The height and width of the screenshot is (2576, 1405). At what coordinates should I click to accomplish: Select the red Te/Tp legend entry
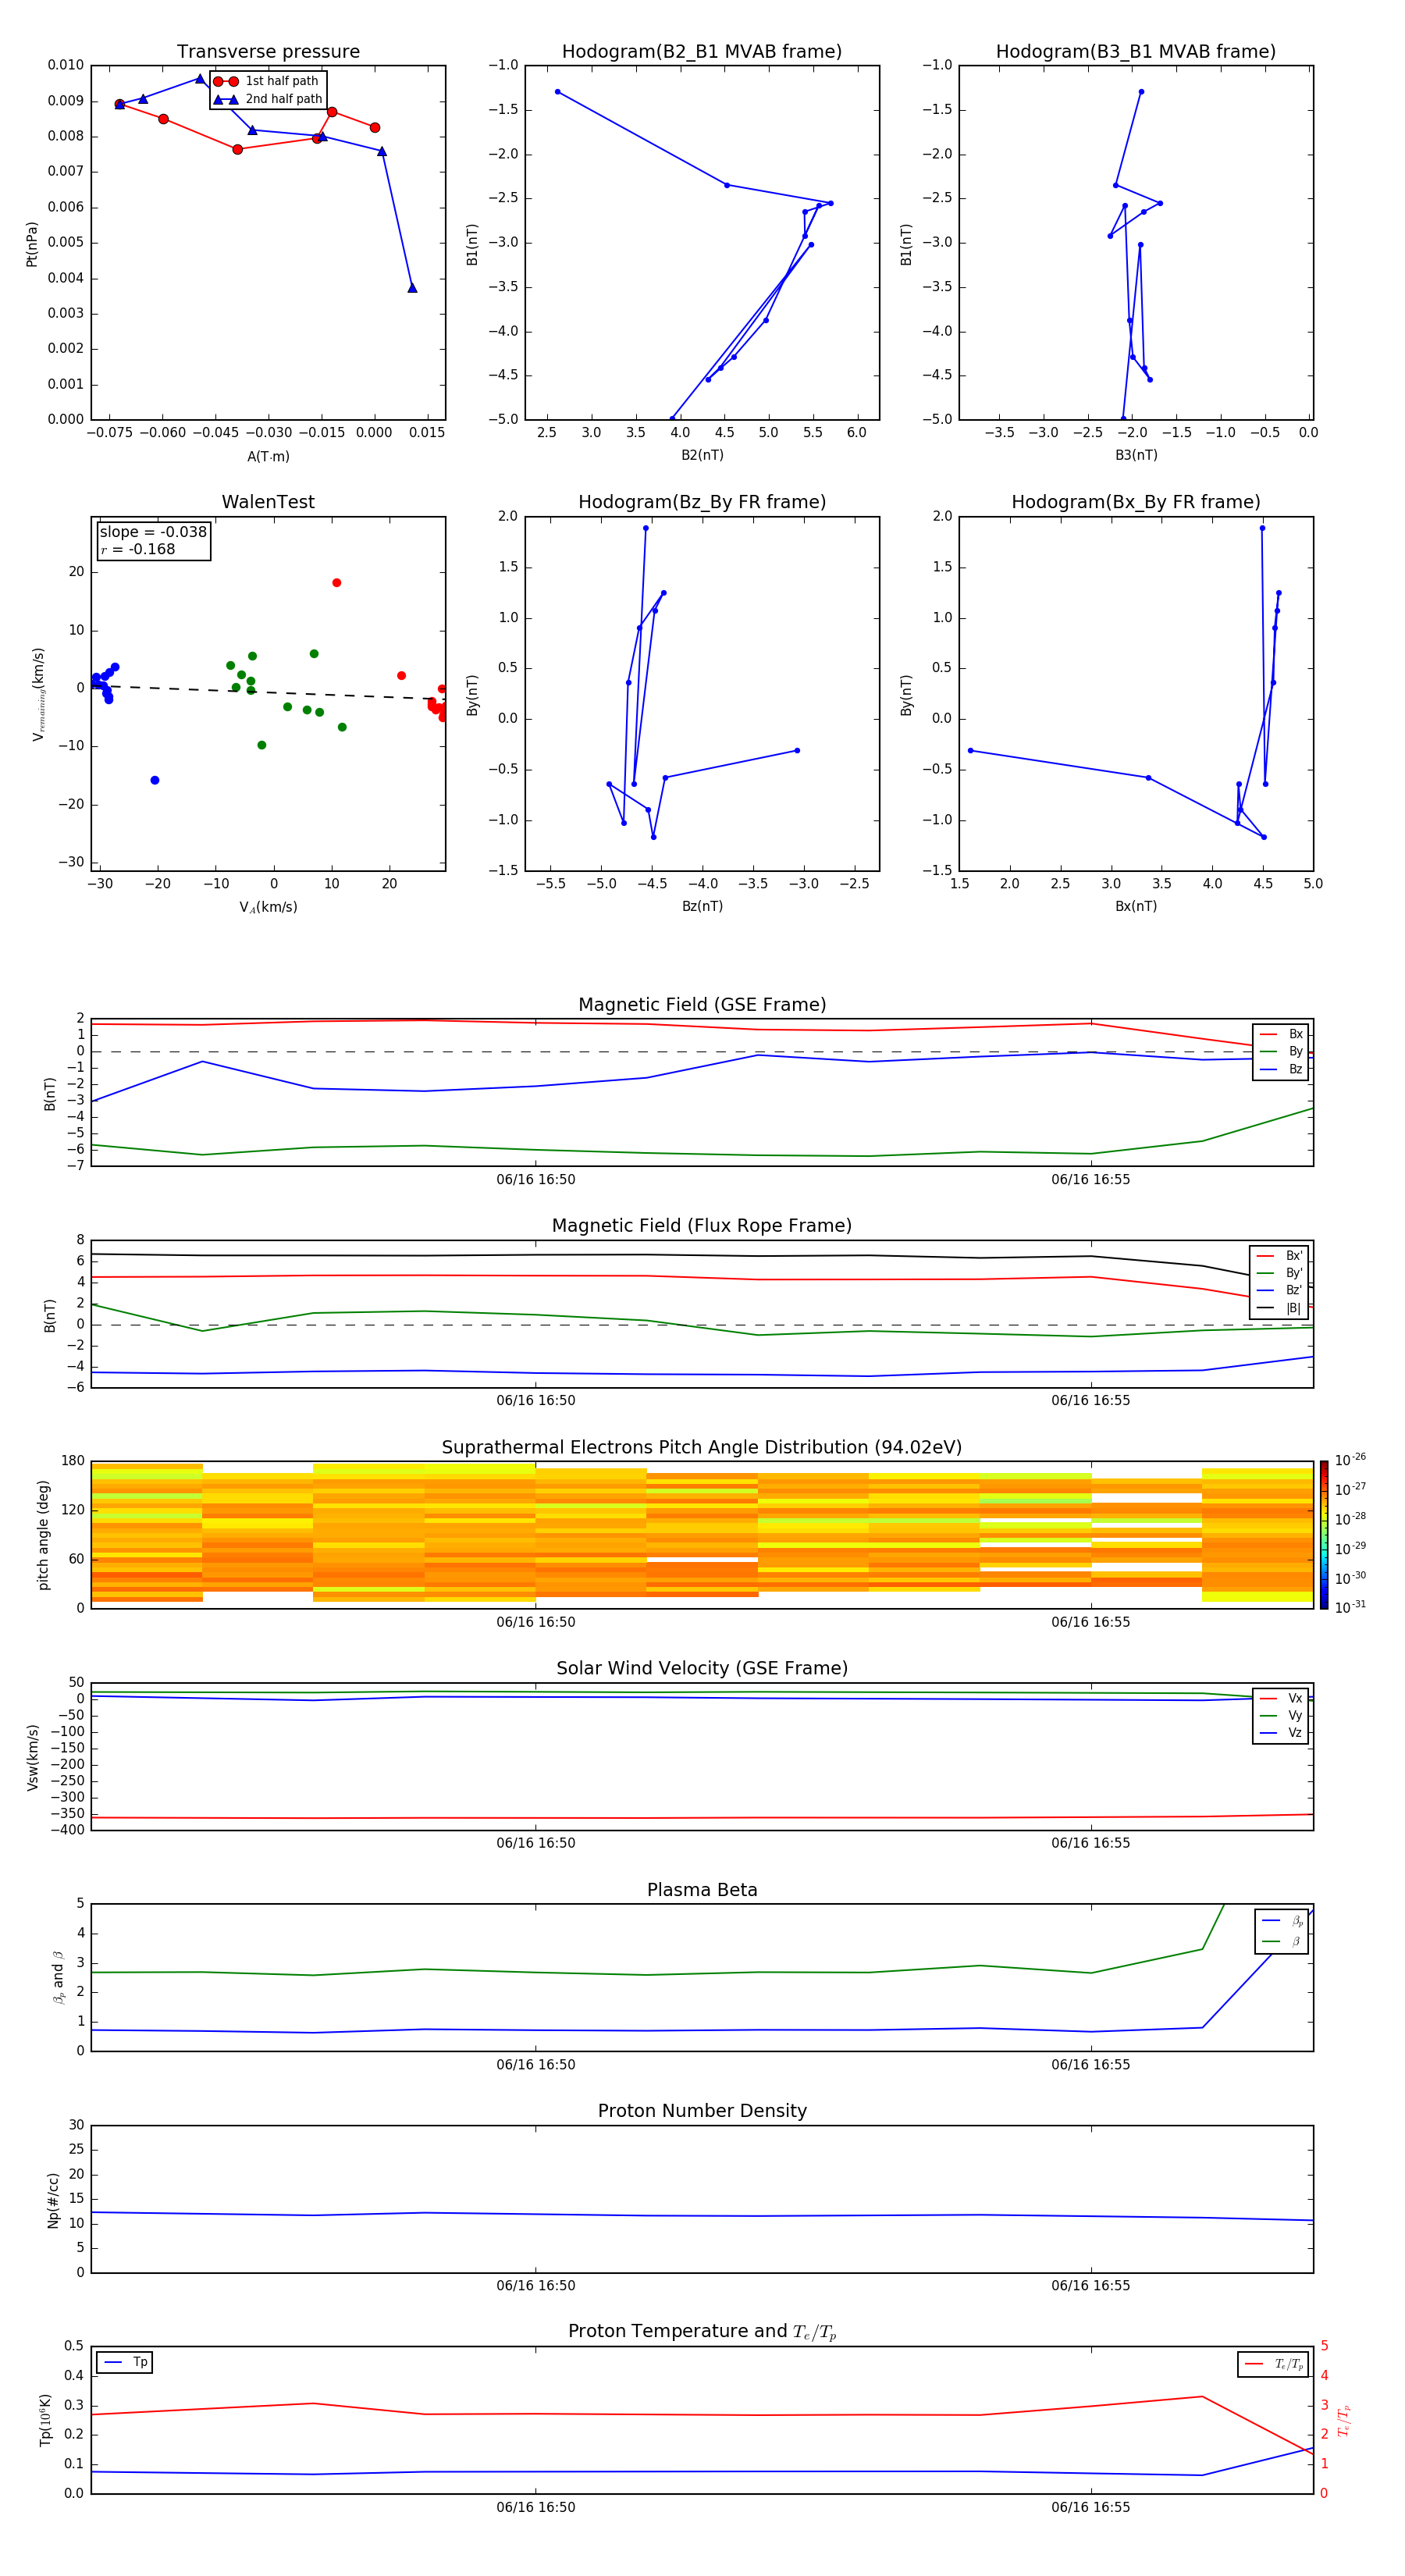pos(1274,2364)
